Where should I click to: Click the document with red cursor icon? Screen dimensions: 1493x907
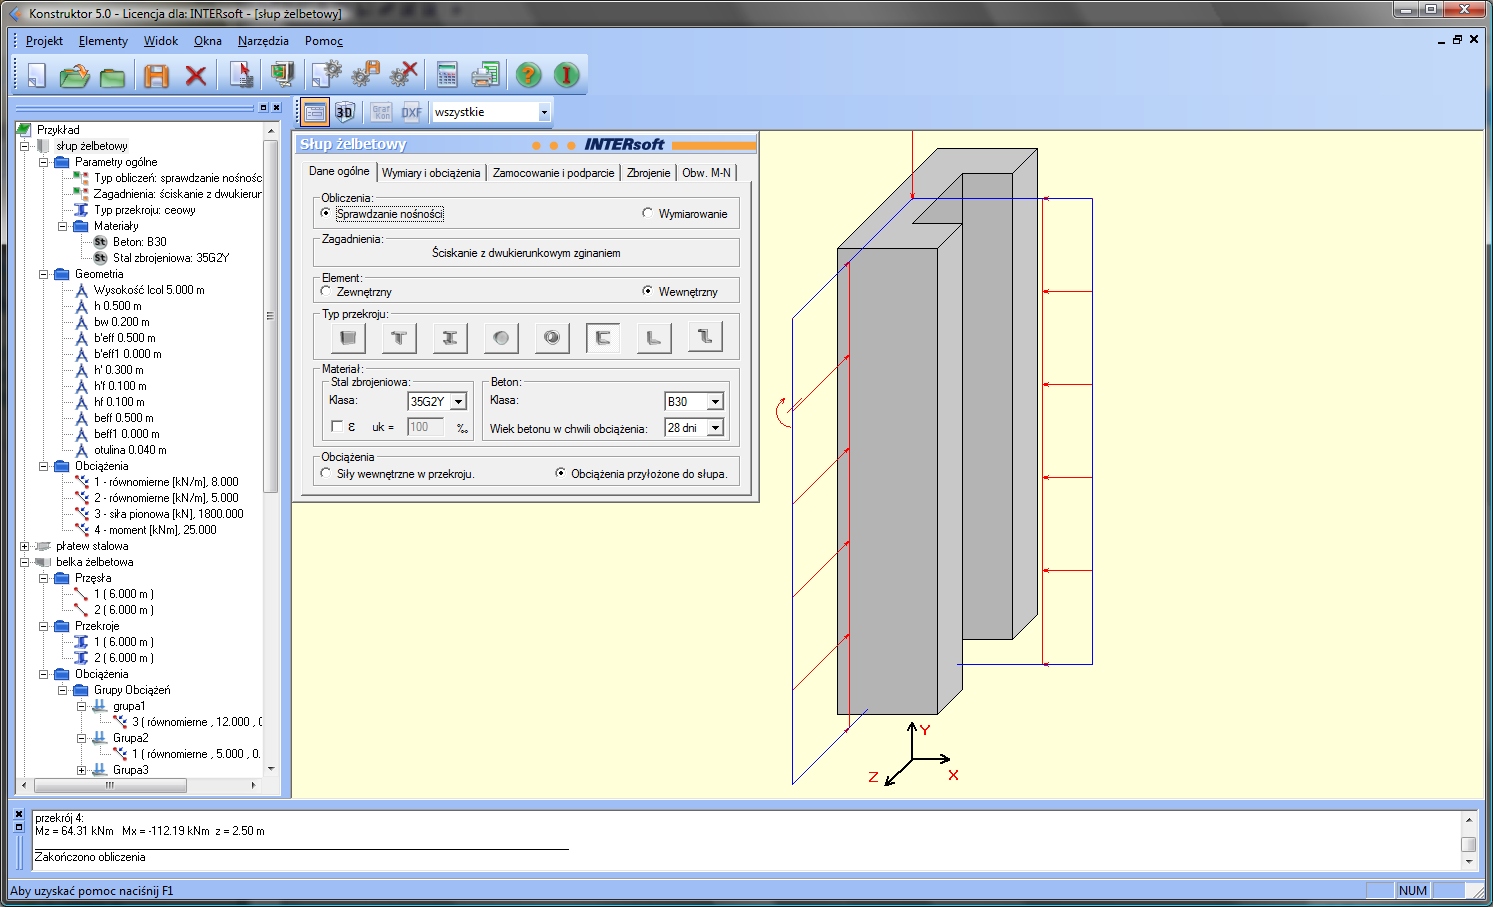click(x=241, y=75)
